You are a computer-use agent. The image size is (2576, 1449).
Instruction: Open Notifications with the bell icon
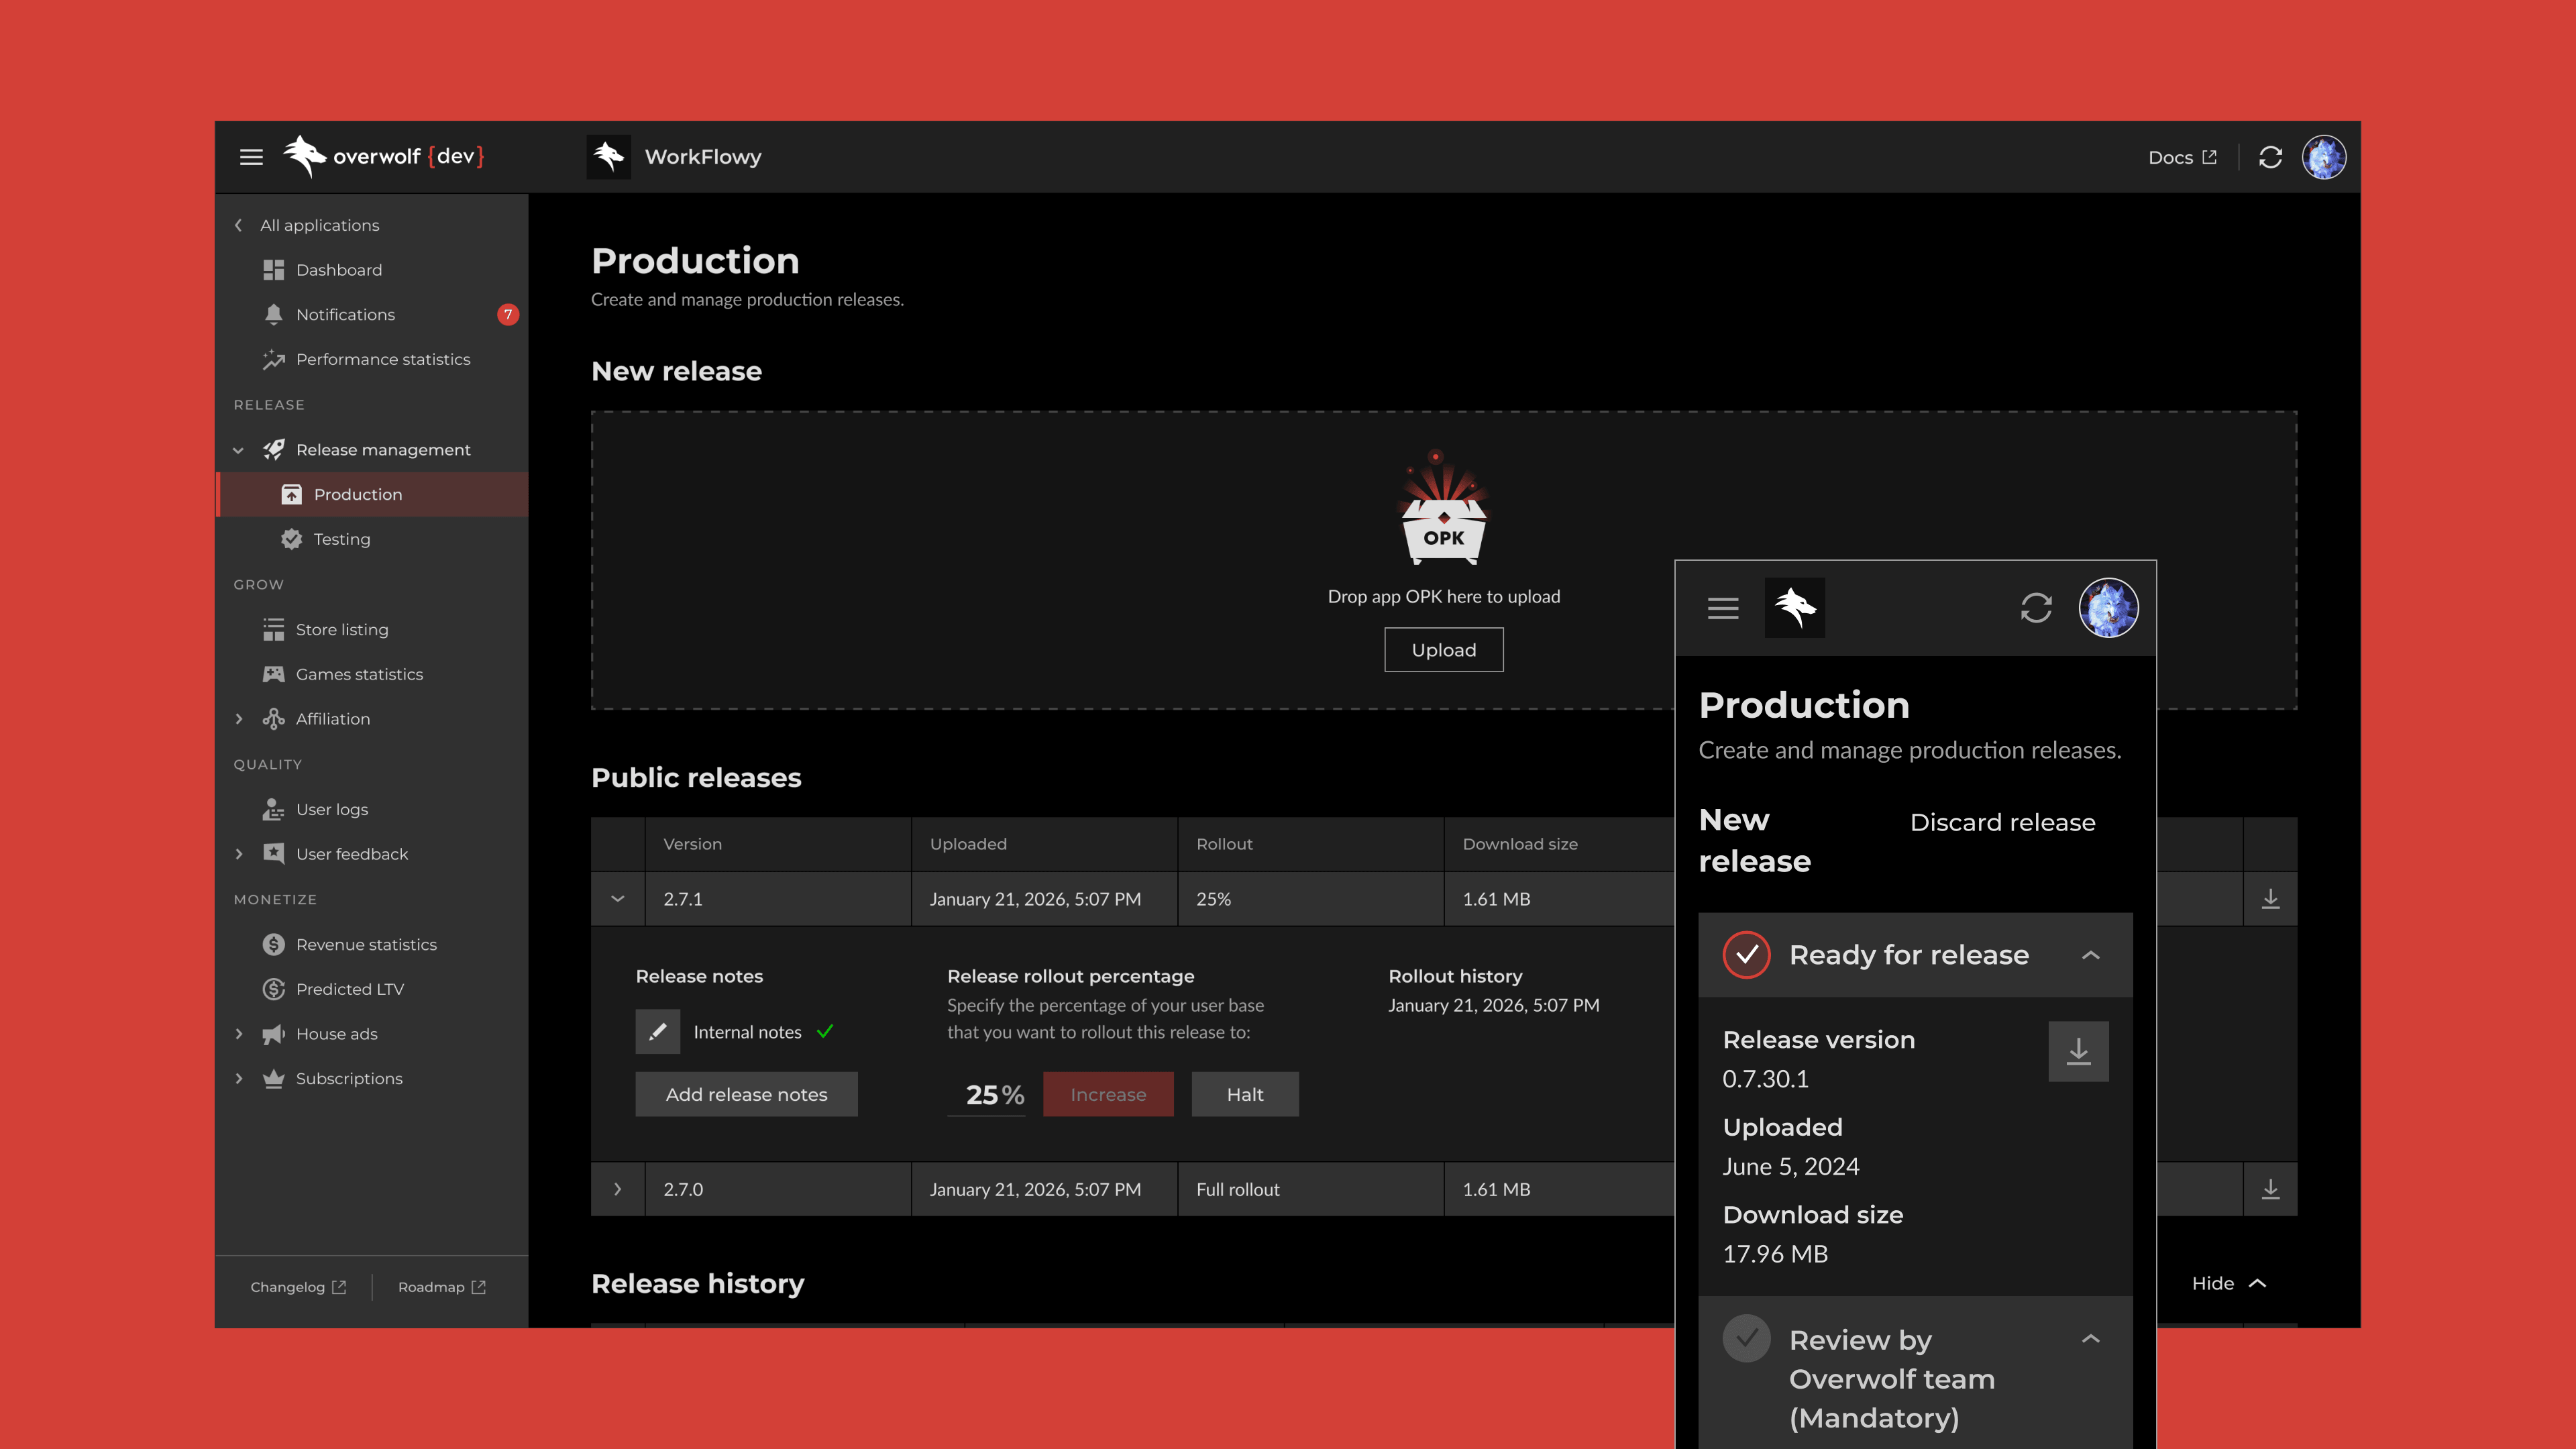(x=273, y=314)
